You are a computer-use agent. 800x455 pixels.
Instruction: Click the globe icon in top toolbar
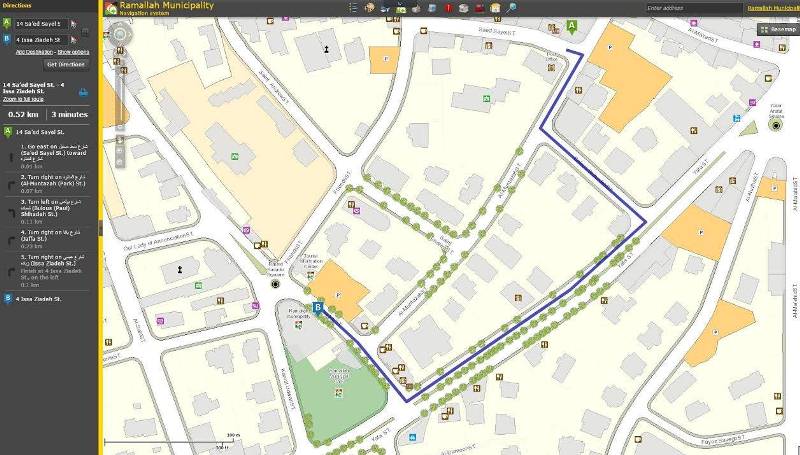click(370, 8)
